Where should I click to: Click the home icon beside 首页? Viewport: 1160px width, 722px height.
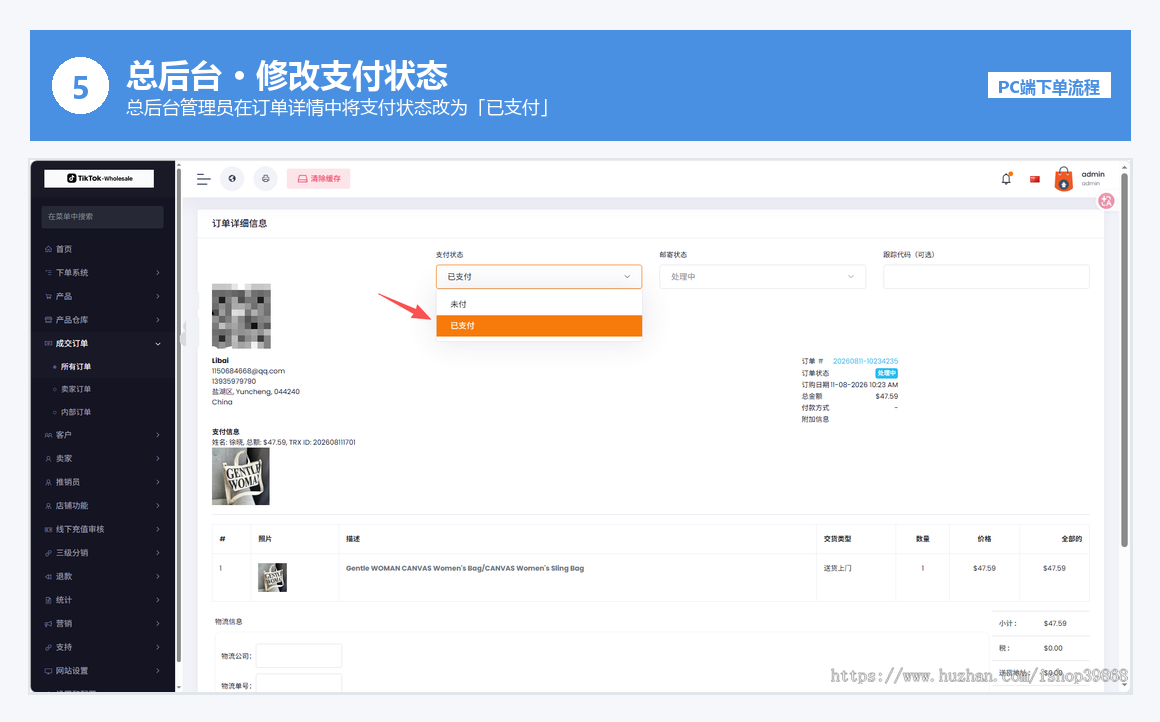[48, 249]
